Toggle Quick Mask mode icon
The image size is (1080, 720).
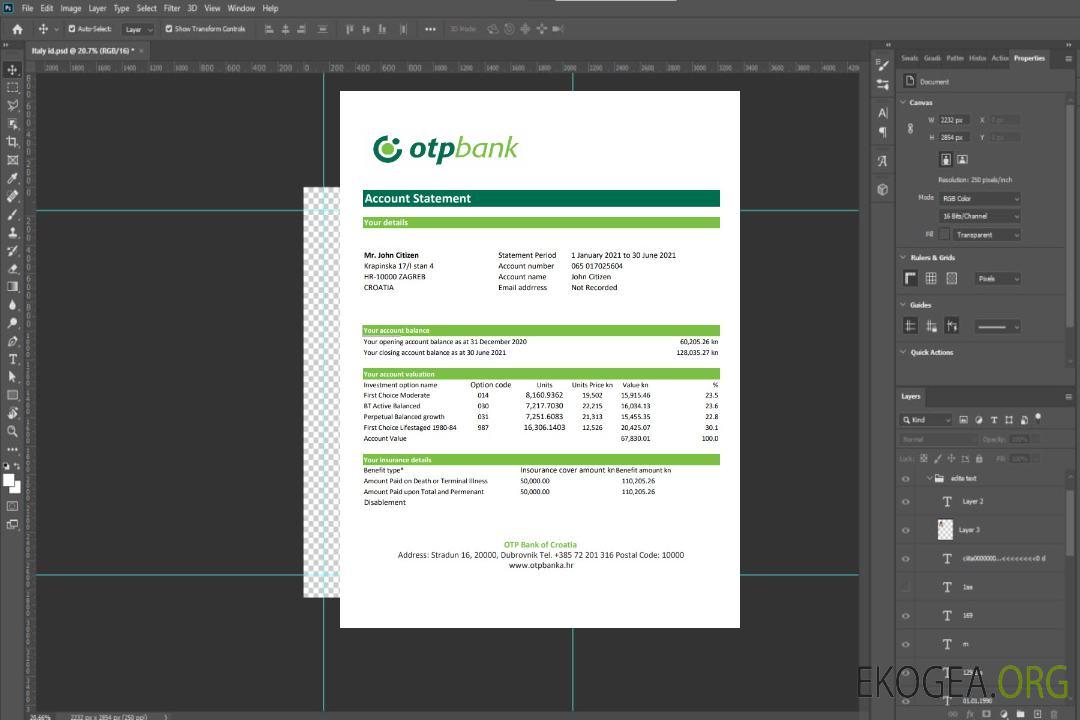pyautogui.click(x=12, y=506)
